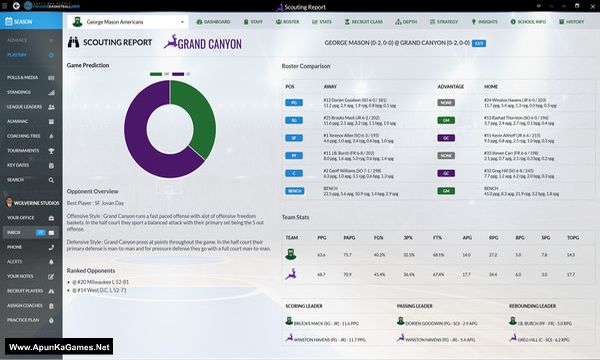The width and height of the screenshot is (600, 360).
Task: Click the title bar dropdown heart icon
Action: click(539, 6)
